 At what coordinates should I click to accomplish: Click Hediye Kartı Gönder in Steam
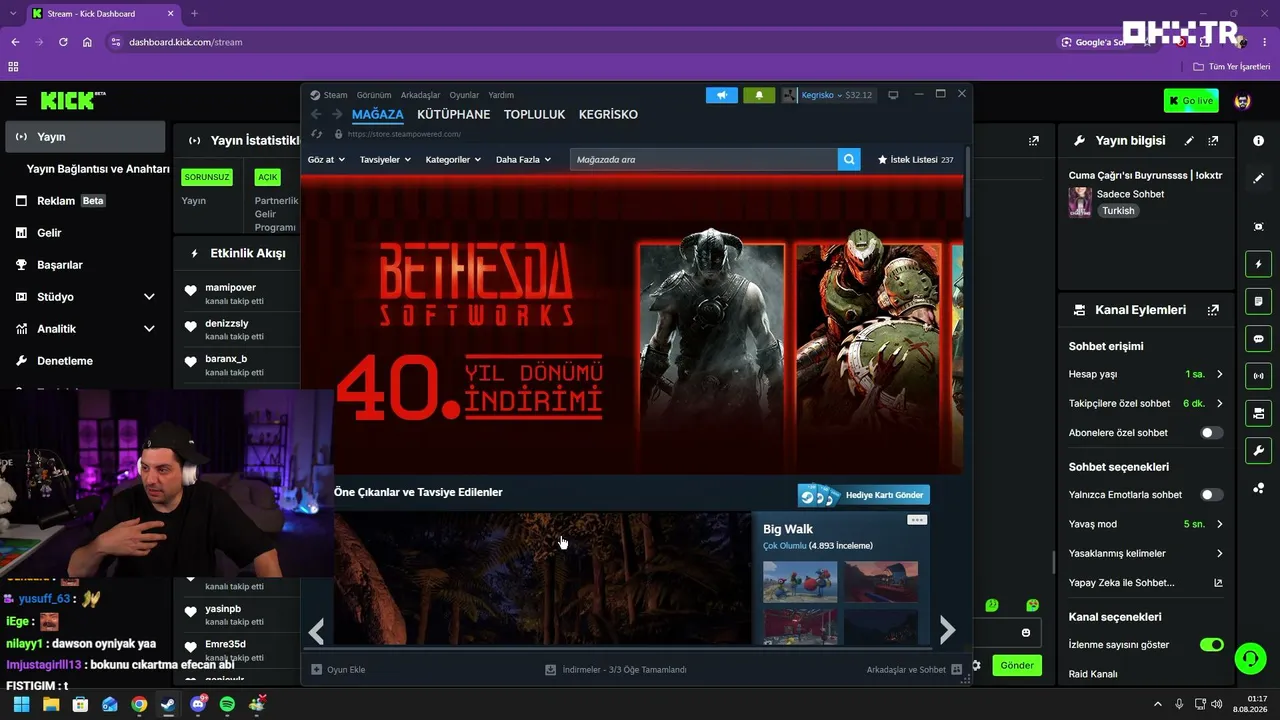[864, 495]
